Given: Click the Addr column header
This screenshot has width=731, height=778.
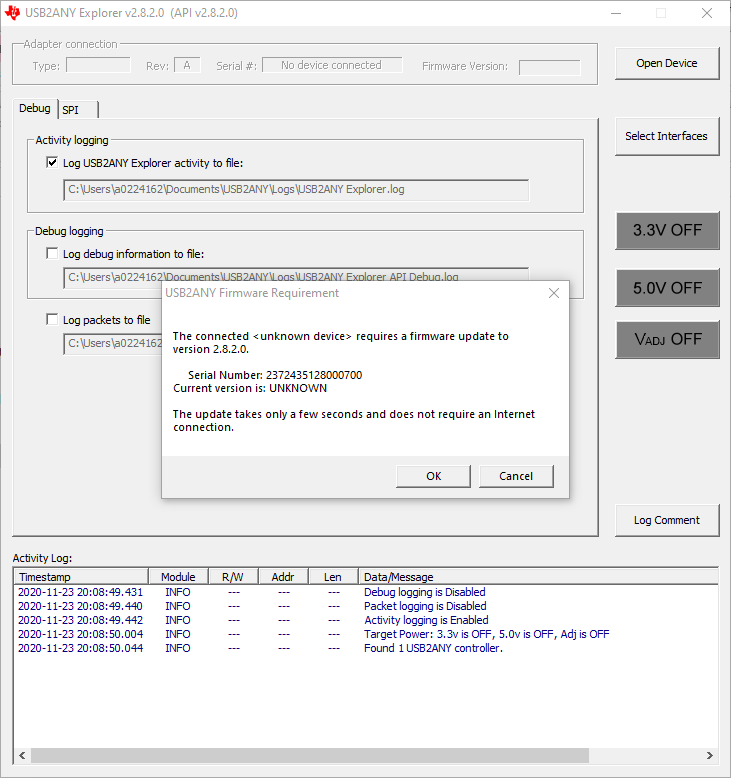Looking at the screenshot, I should [283, 577].
